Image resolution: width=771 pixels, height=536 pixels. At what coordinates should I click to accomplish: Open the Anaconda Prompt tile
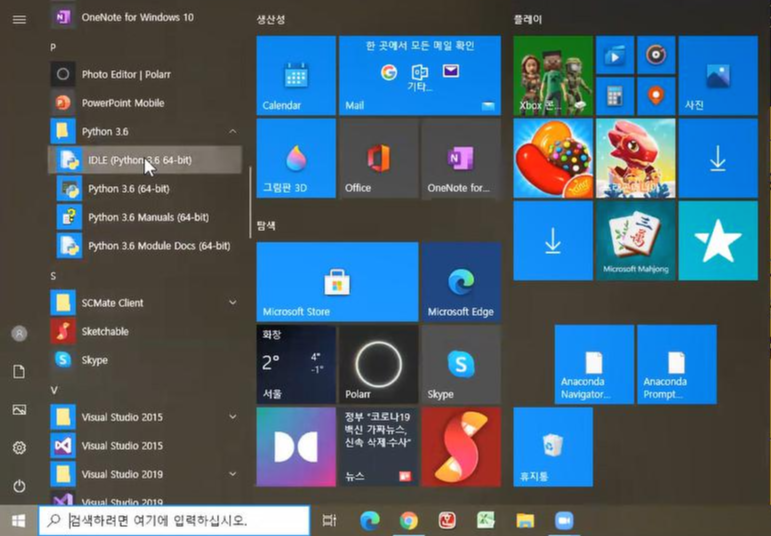677,364
